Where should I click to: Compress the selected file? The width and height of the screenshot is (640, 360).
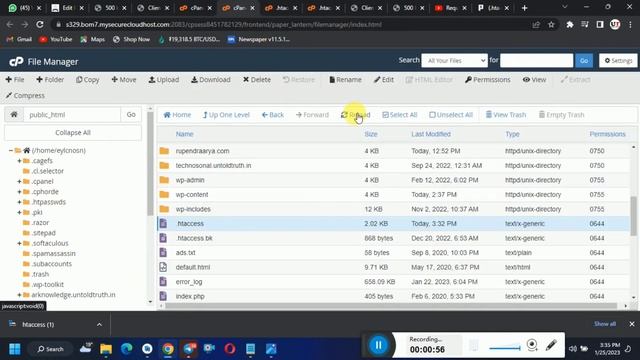pyautogui.click(x=25, y=96)
